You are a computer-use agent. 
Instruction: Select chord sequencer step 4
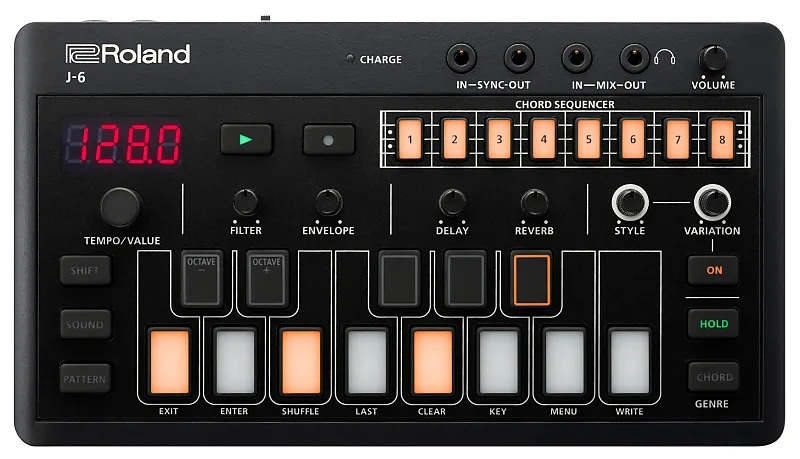point(542,140)
